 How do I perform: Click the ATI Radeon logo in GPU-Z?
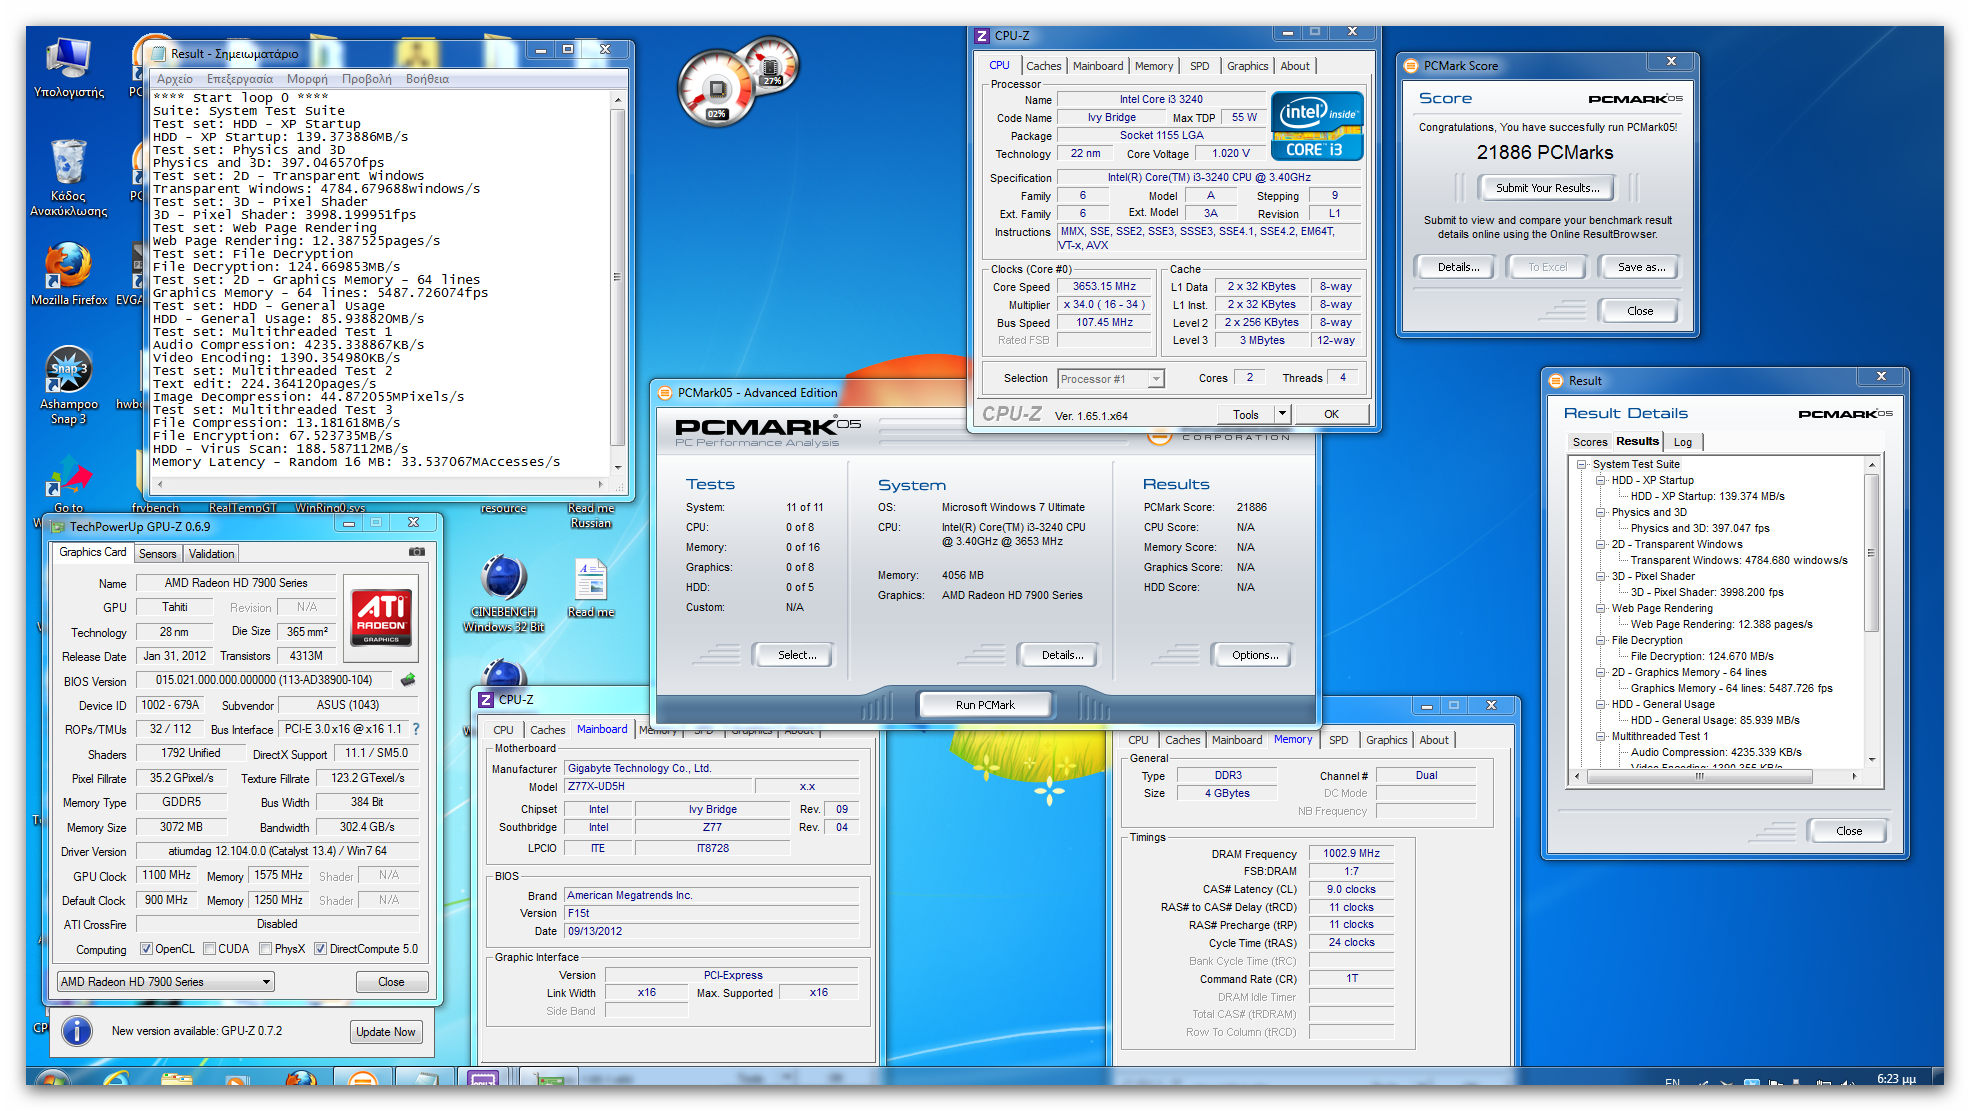pos(380,618)
